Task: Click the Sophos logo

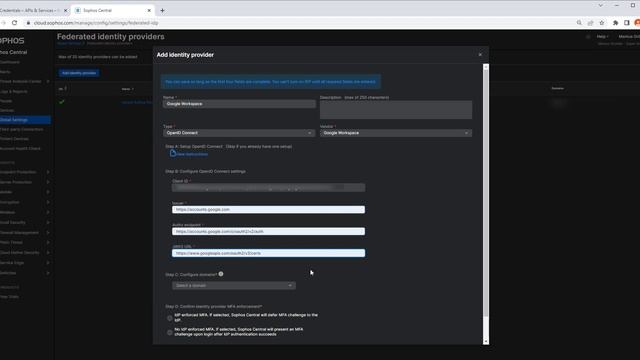Action: (12, 41)
